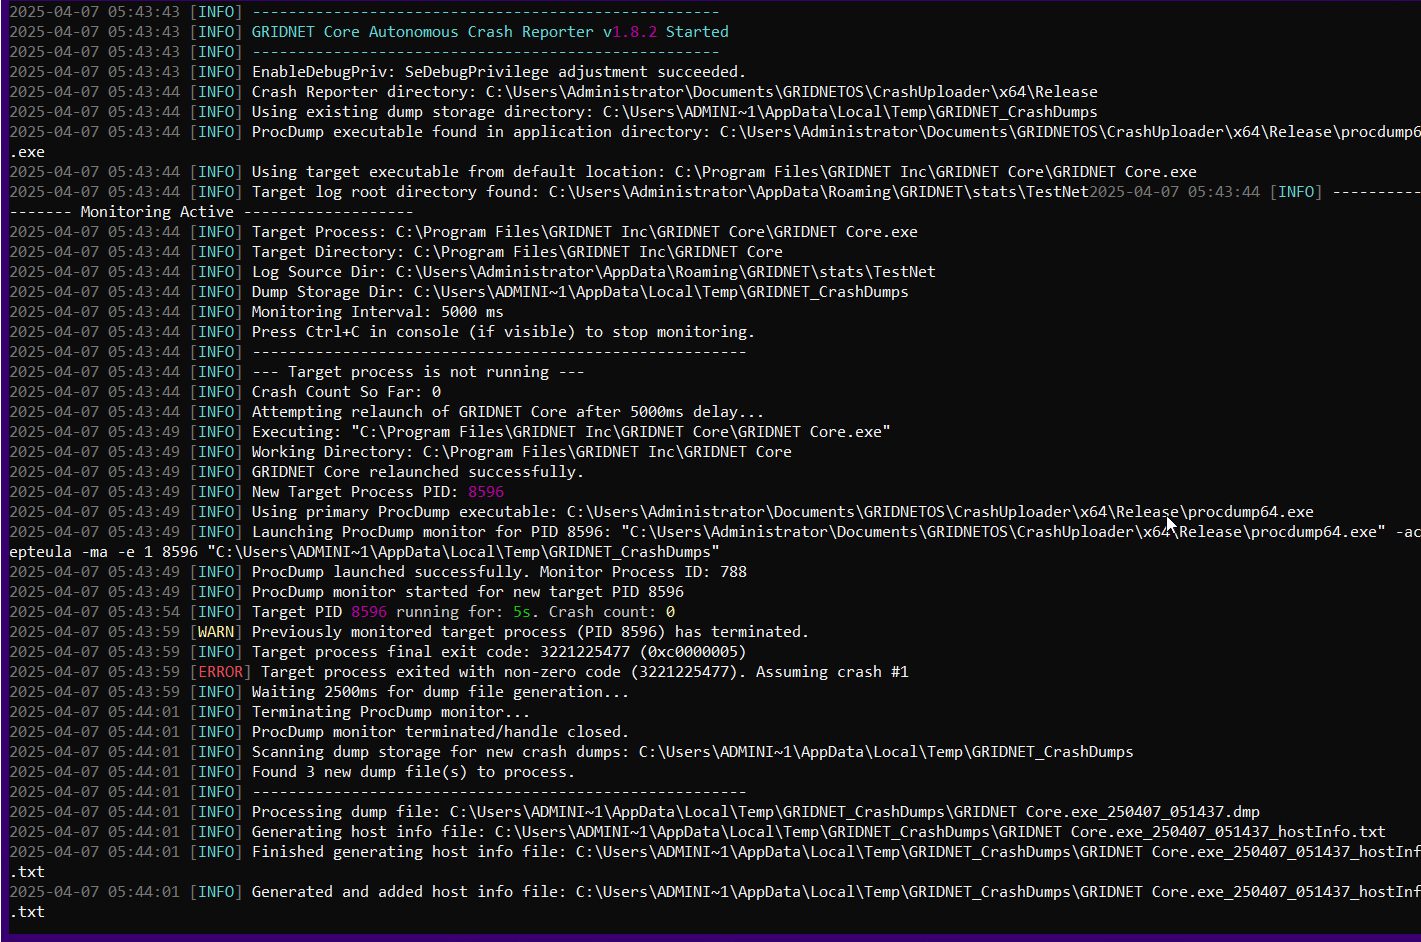1421x942 pixels.
Task: Click the 'Target Process:' log line
Action: [585, 232]
